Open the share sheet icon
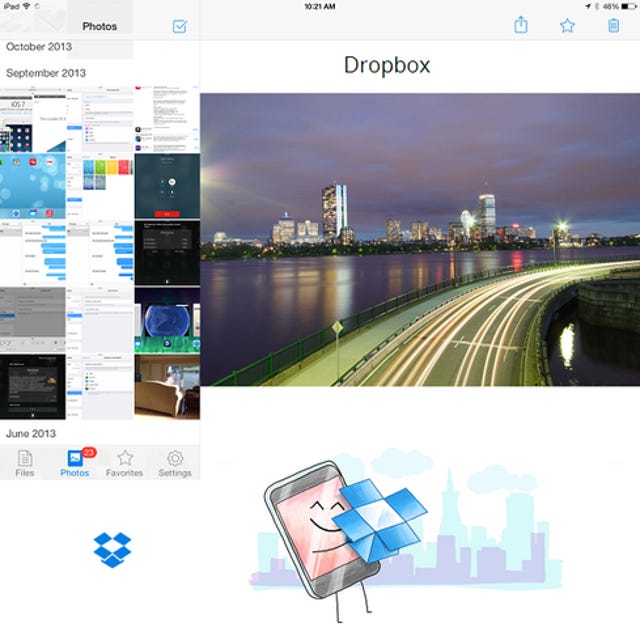640x640 pixels. click(520, 25)
